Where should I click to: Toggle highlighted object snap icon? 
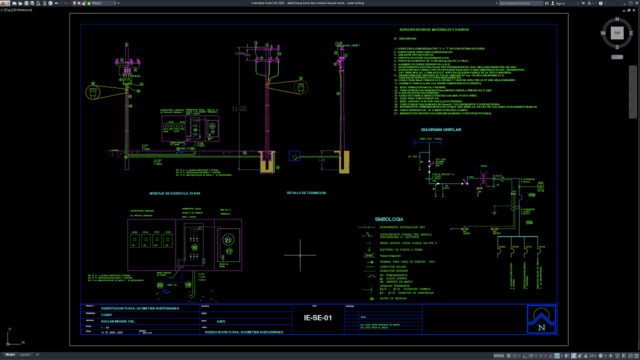pos(557,356)
